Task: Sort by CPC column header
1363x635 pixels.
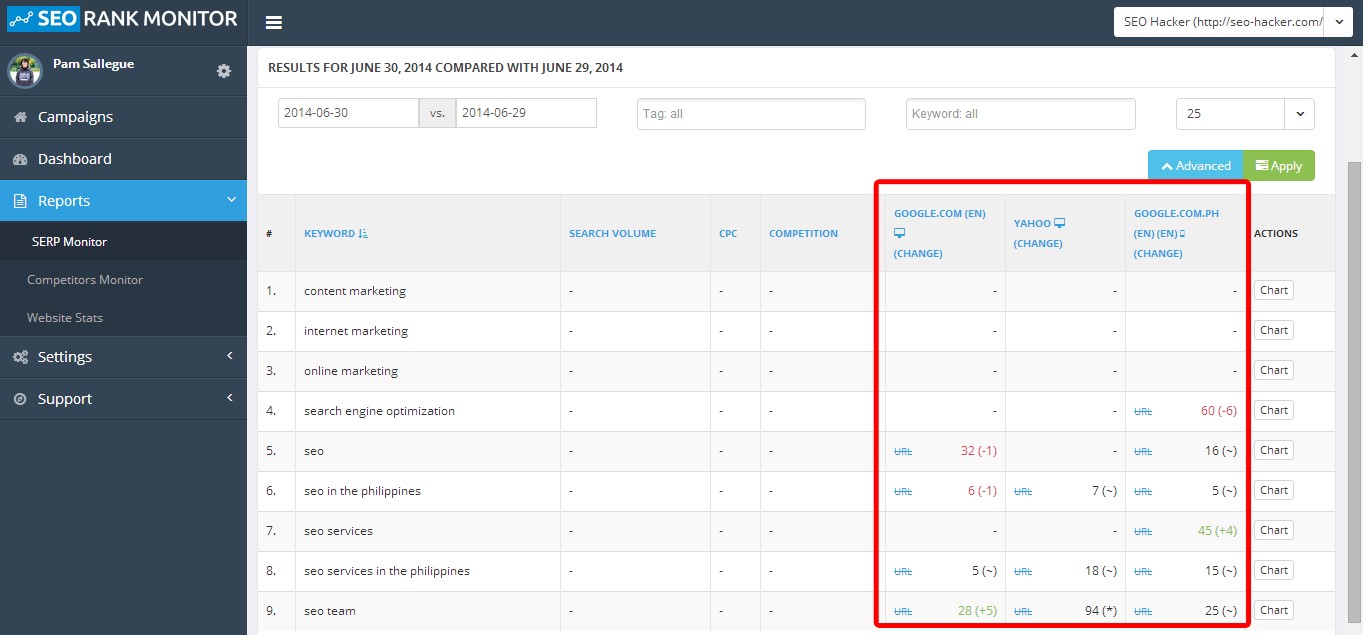Action: (728, 233)
